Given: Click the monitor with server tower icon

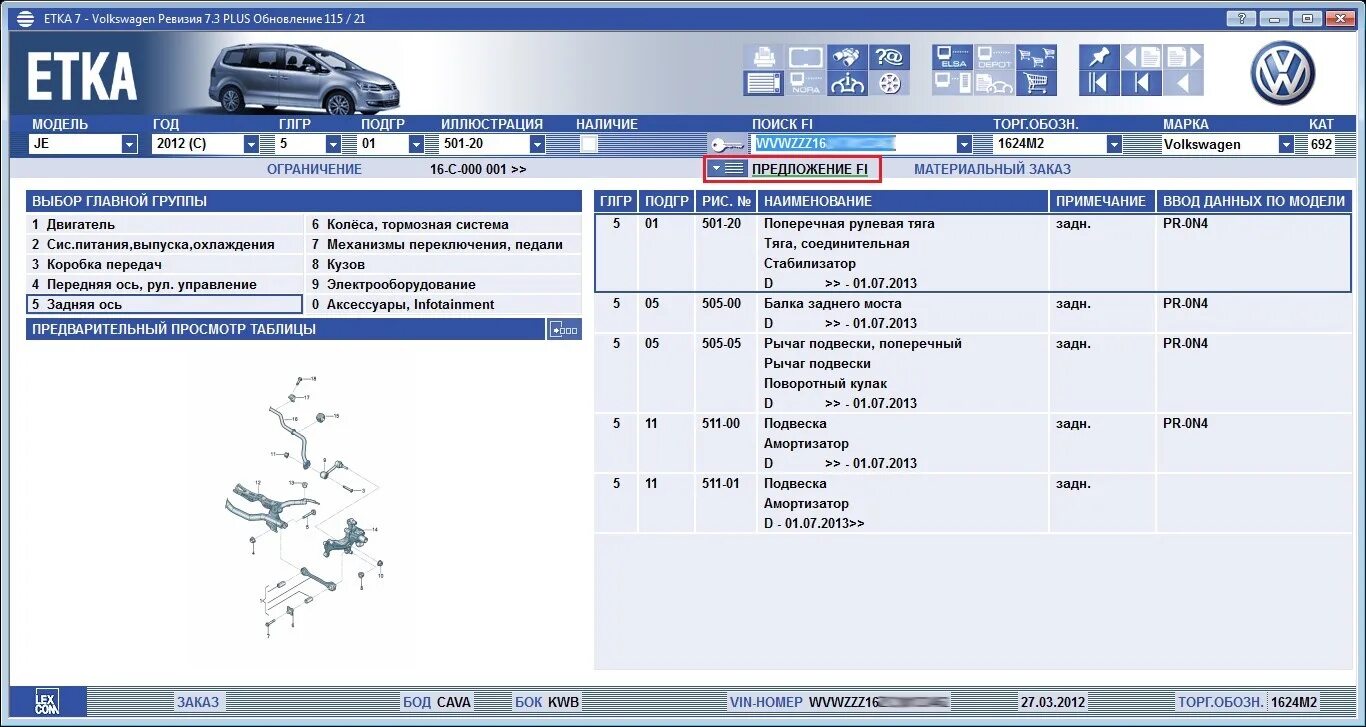Looking at the screenshot, I should point(952,83).
